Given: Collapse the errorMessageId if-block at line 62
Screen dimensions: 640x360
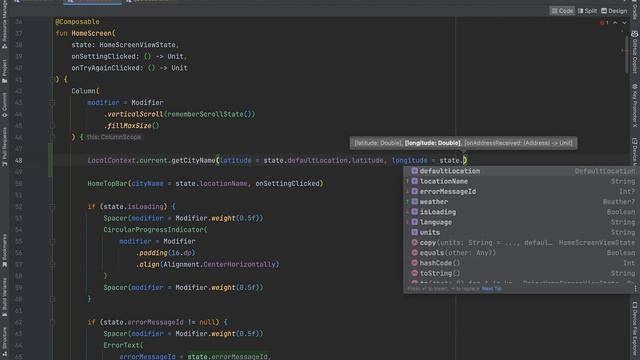Looking at the screenshot, I should click(52, 322).
